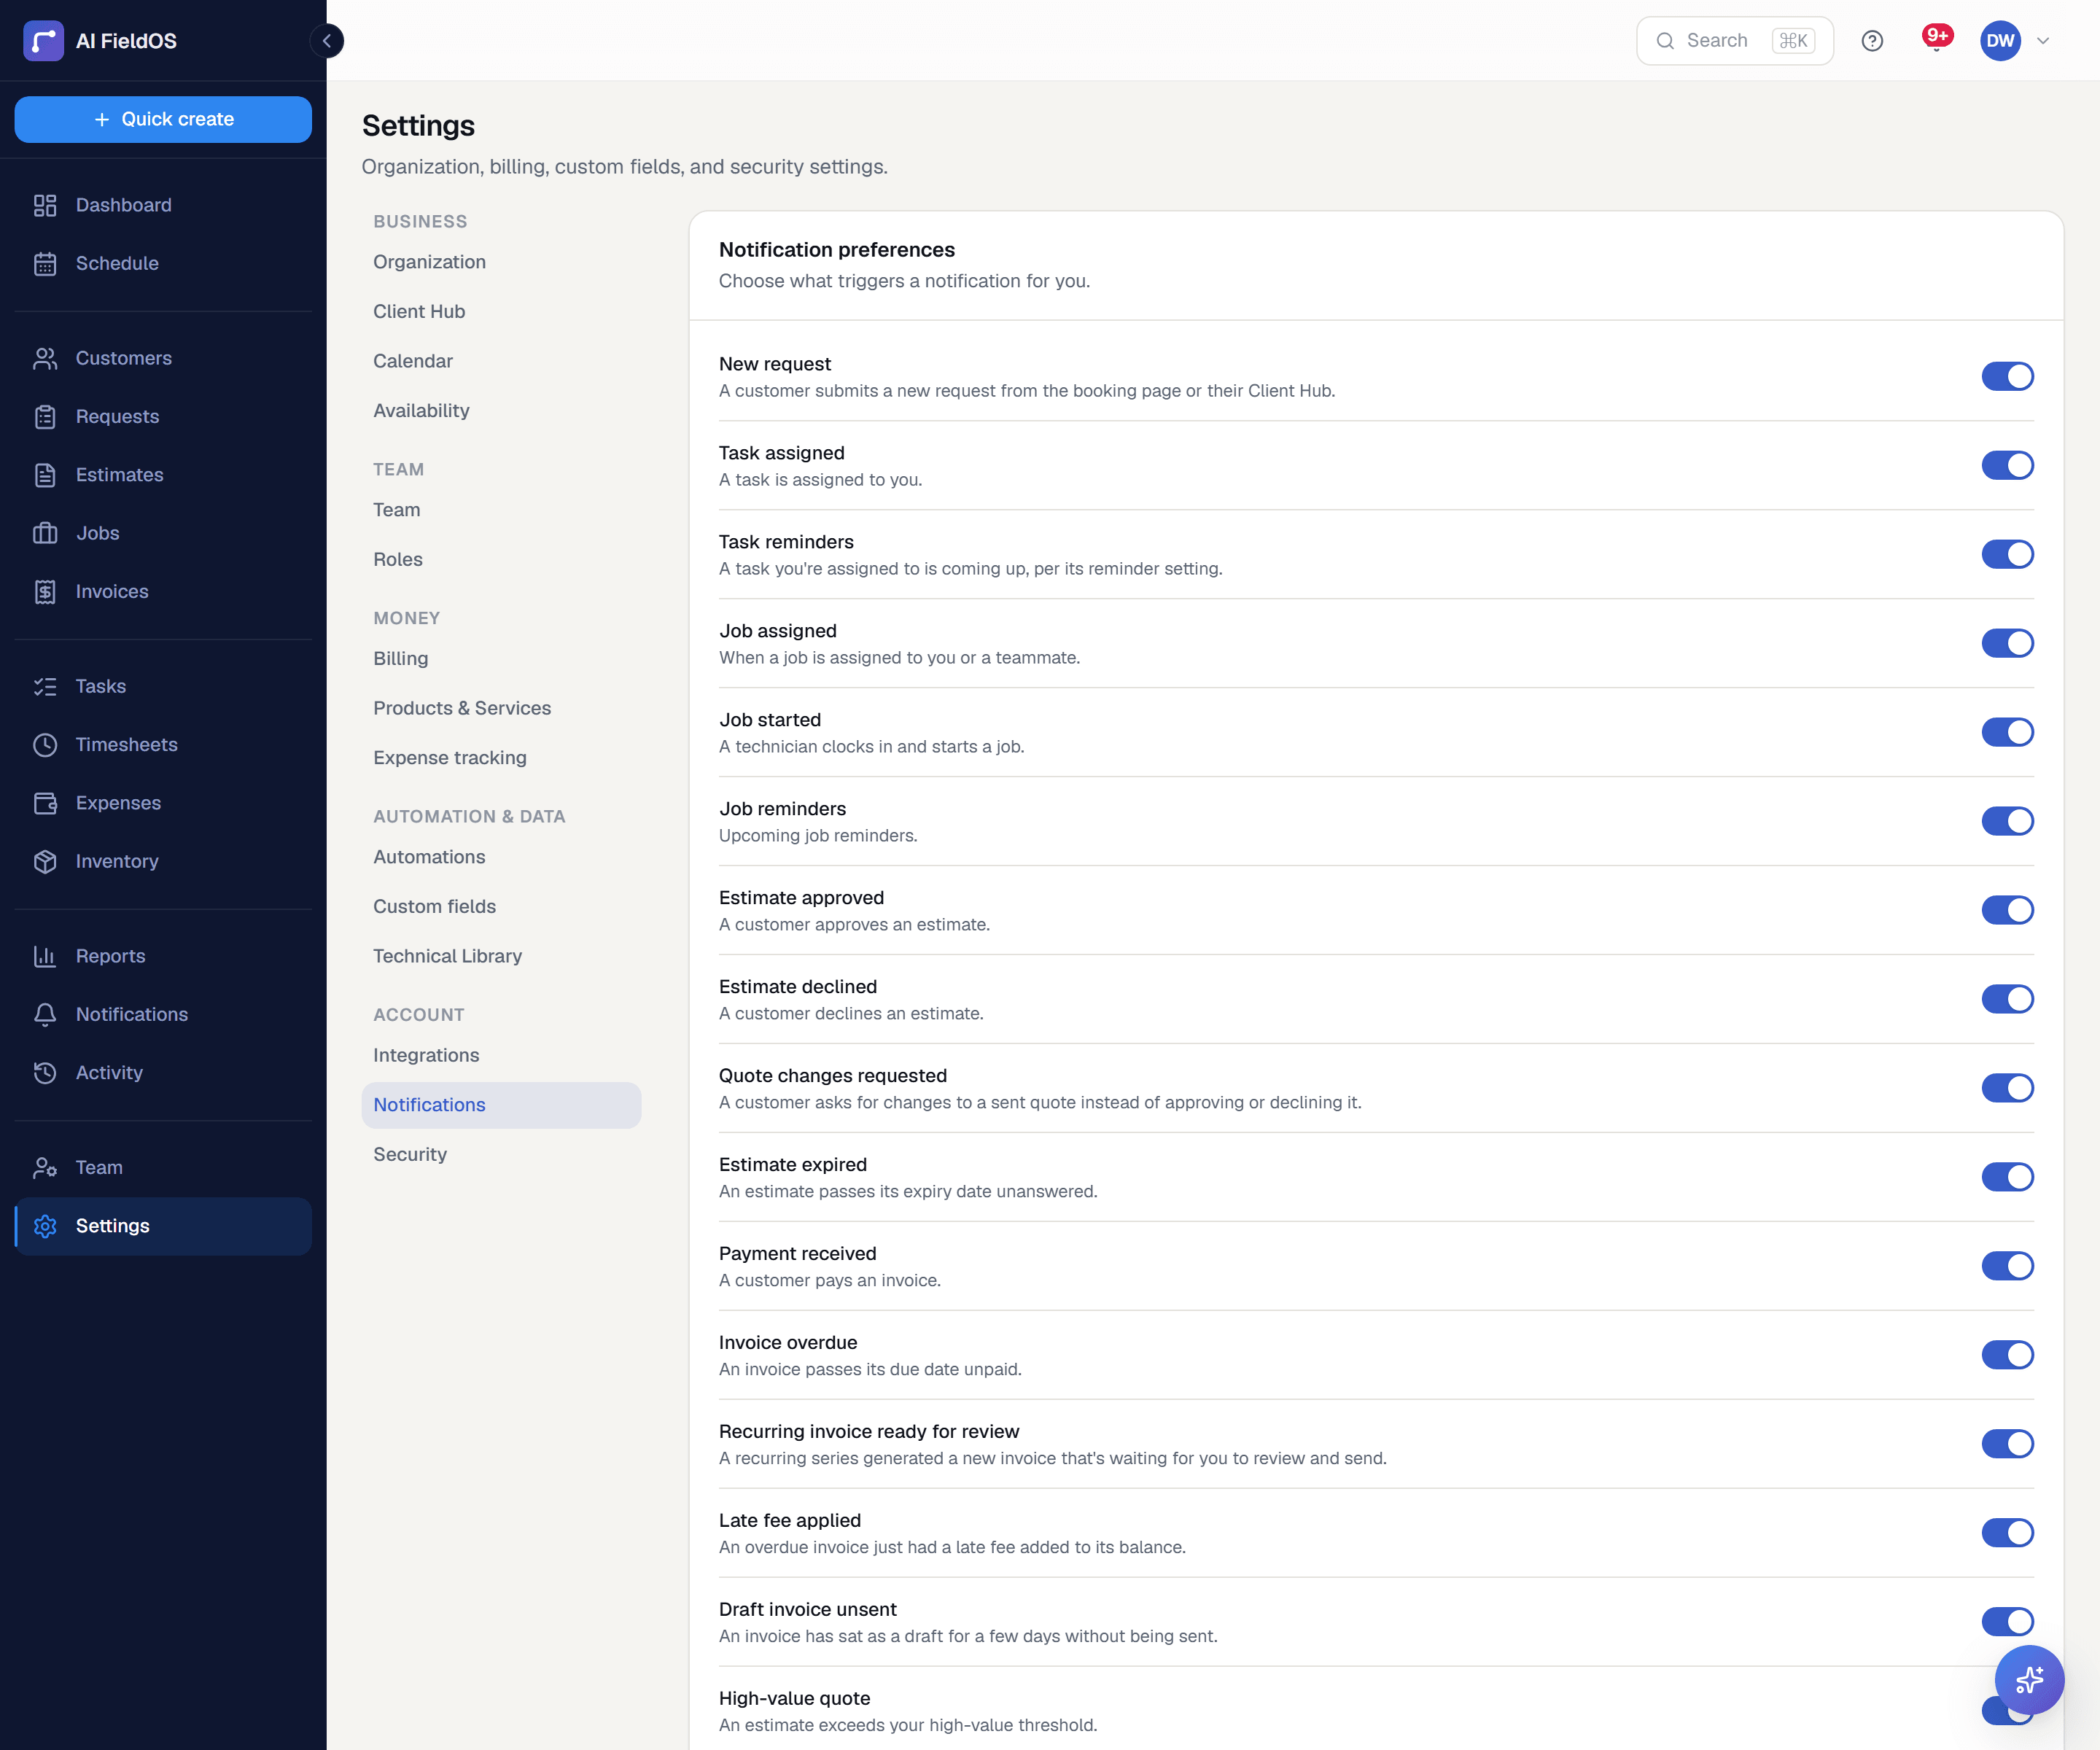Open the Timesheets clock icon
This screenshot has width=2100, height=1750.
pos(45,745)
